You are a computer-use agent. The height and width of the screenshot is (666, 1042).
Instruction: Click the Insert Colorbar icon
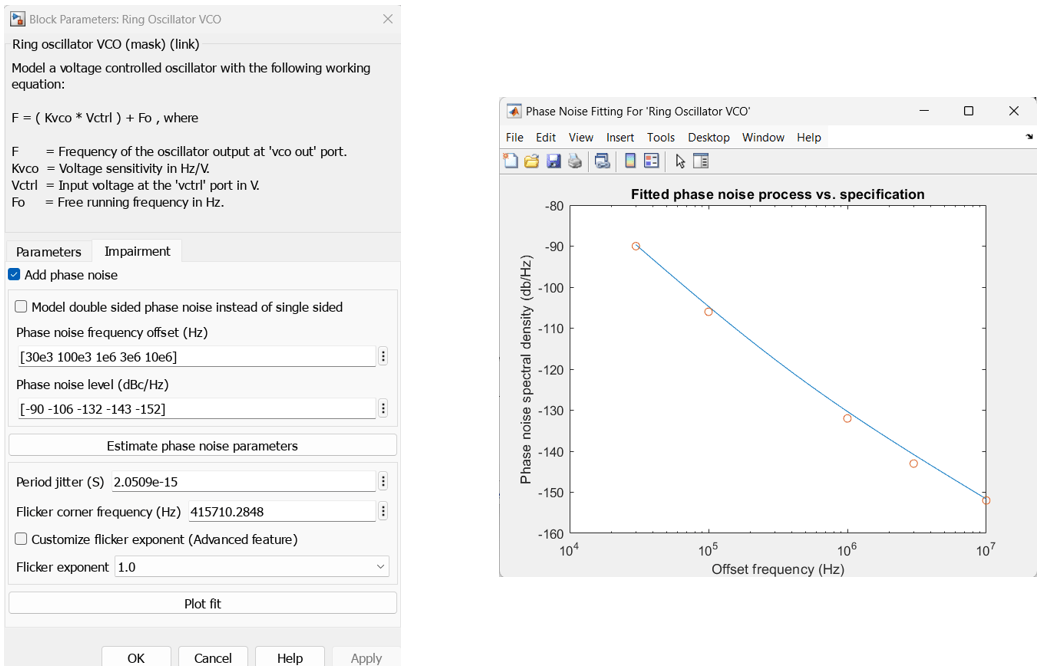[630, 161]
